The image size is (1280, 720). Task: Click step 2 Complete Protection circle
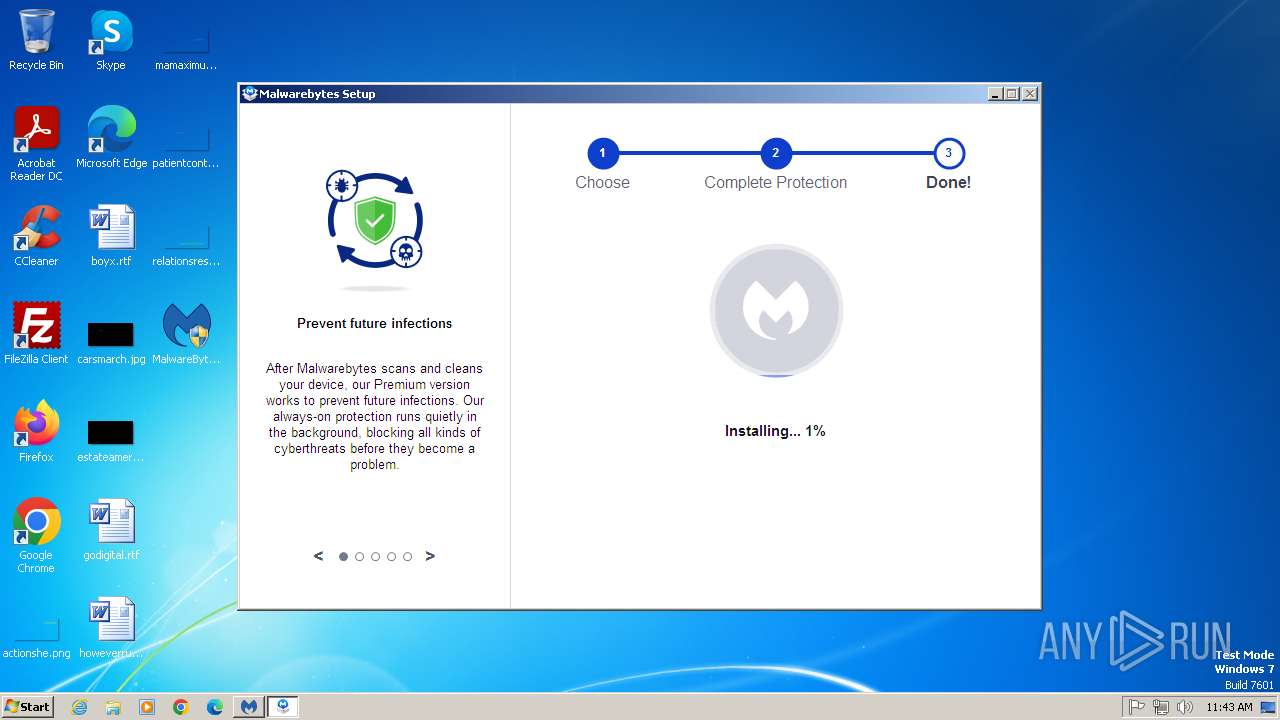tap(776, 153)
